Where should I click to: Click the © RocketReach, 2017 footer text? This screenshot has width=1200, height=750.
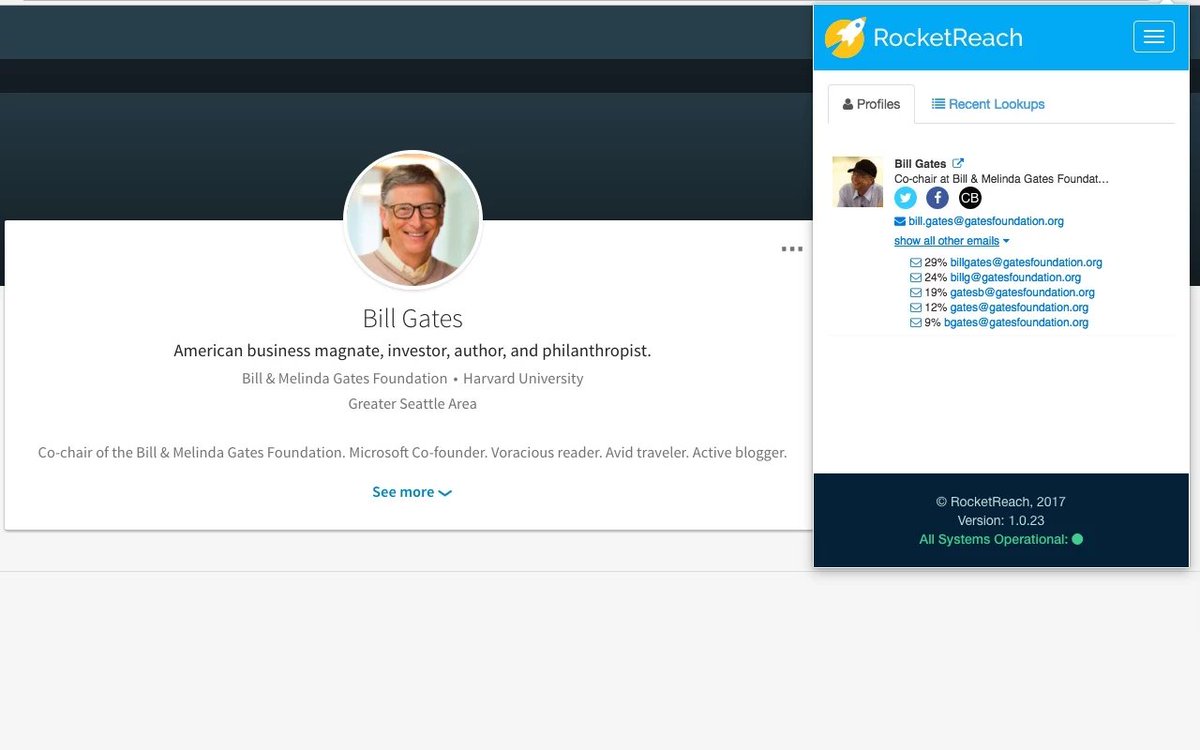click(x=1001, y=502)
